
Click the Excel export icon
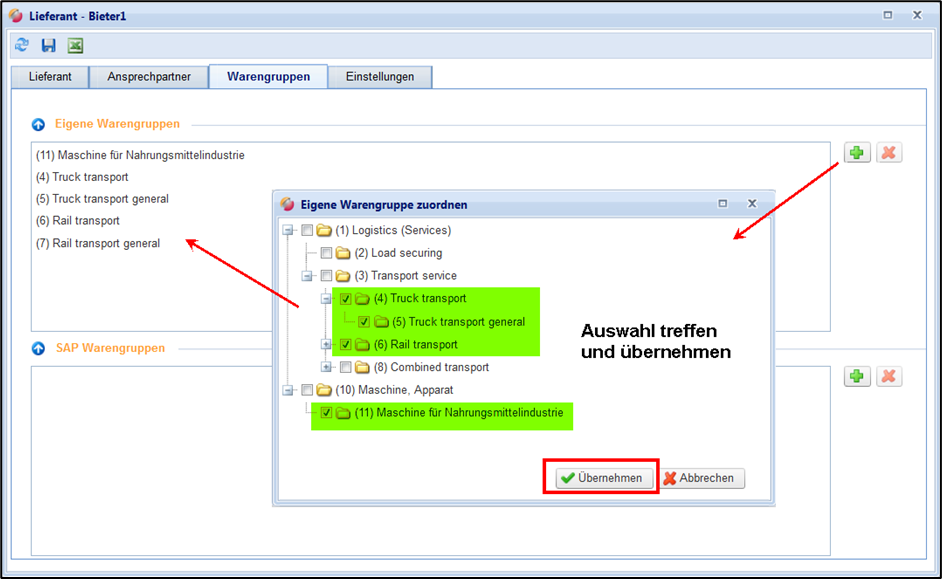tap(75, 45)
